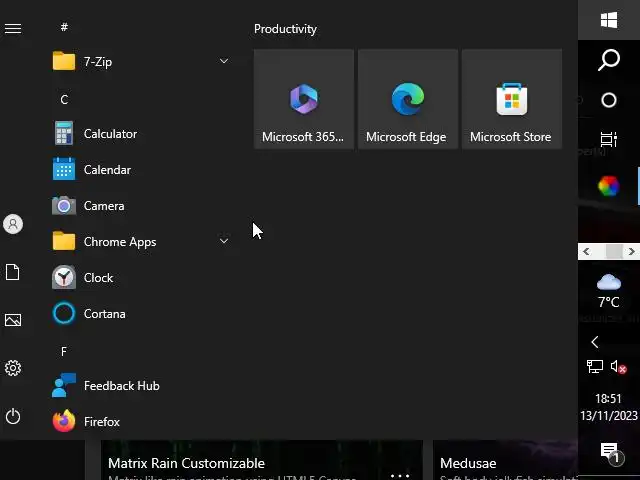Click the muted volume tray icon
Image resolution: width=640 pixels, height=480 pixels.
(x=618, y=367)
